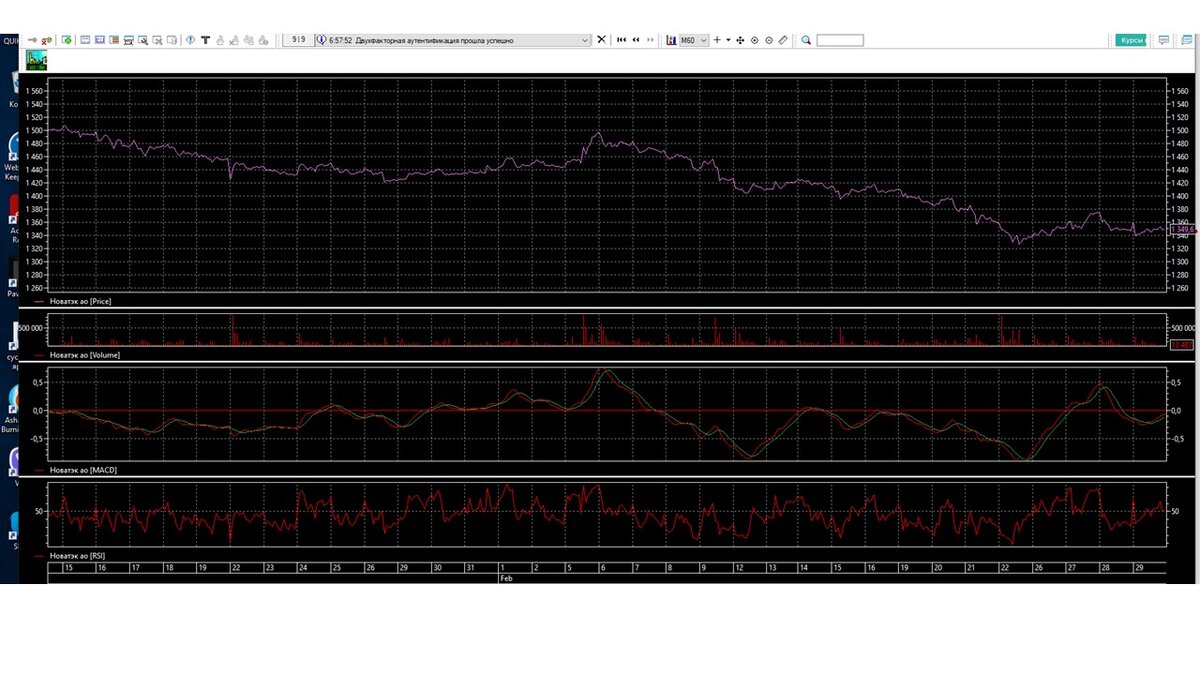The image size is (1200, 675).
Task: Click the first hand icon after T
Action: tap(220, 40)
